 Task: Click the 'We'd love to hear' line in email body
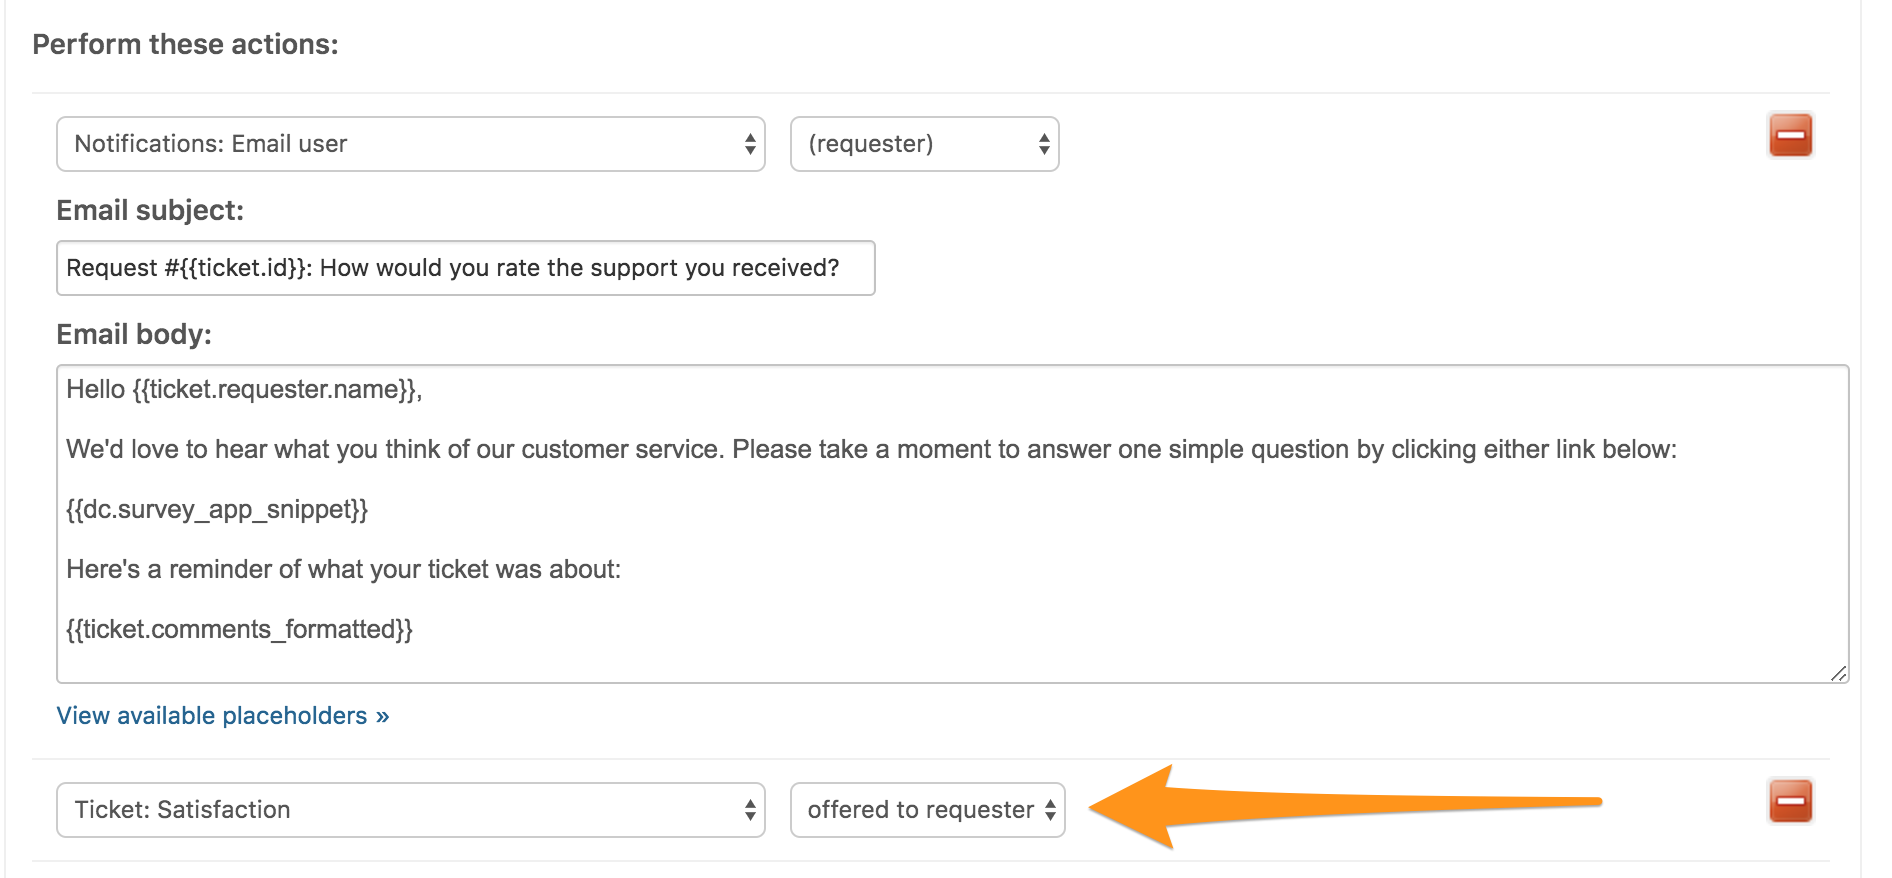[871, 450]
